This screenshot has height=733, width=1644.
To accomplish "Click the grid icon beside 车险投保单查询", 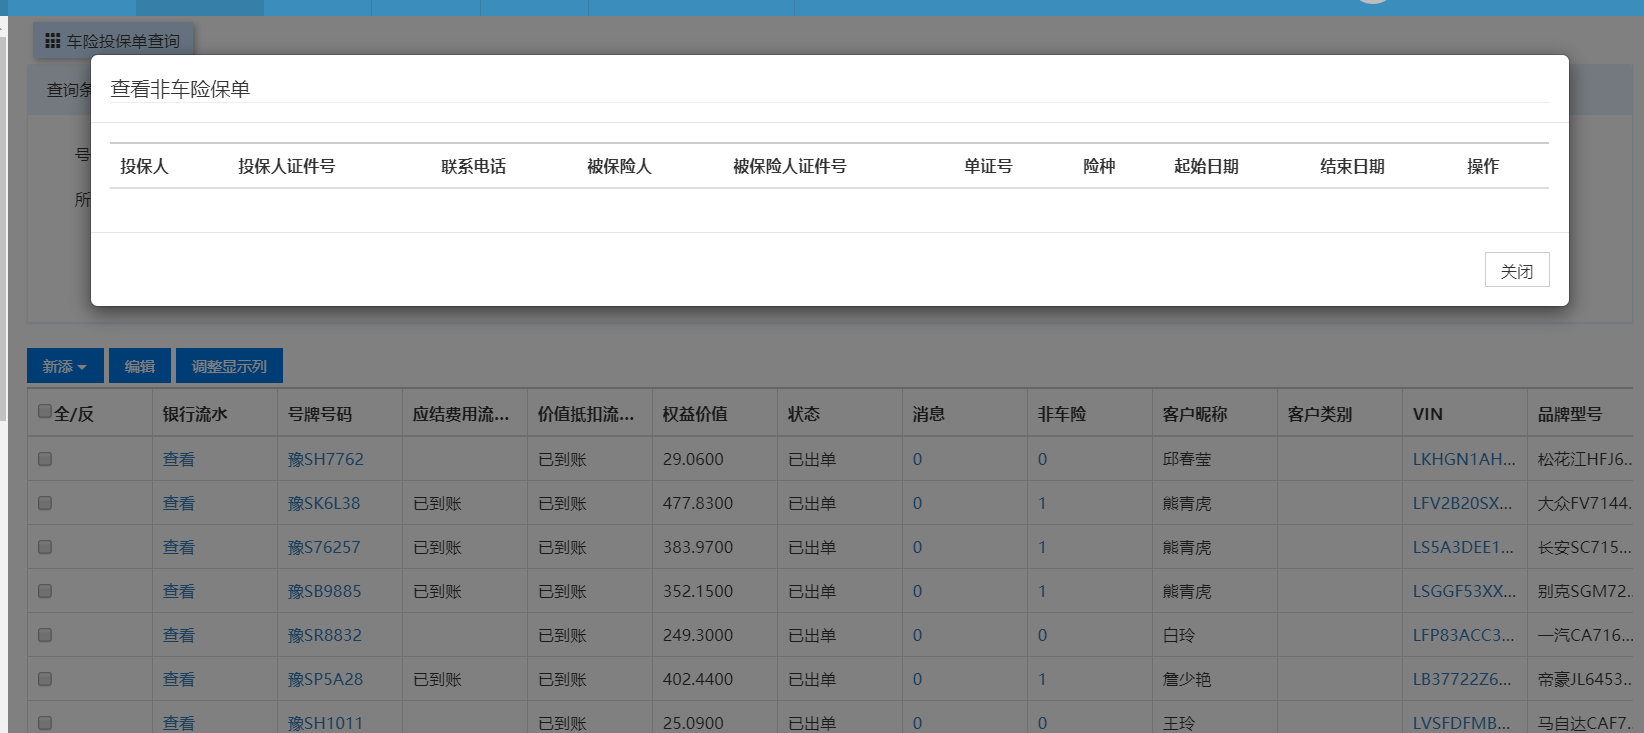I will (x=53, y=41).
